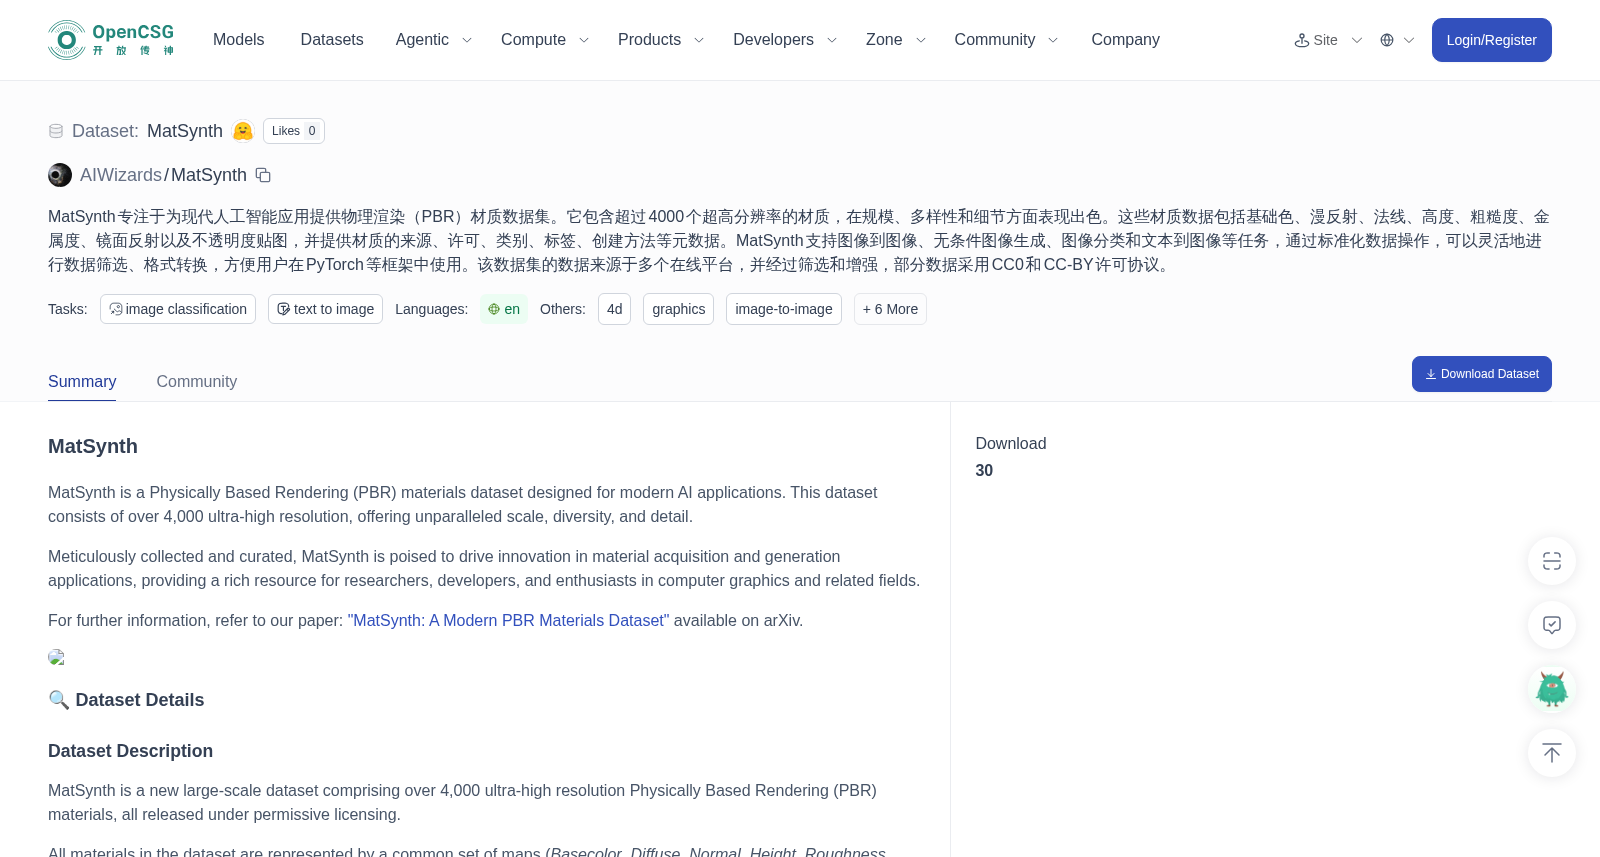
Task: Open the MatSynth arXiv paper link
Action: (x=508, y=621)
